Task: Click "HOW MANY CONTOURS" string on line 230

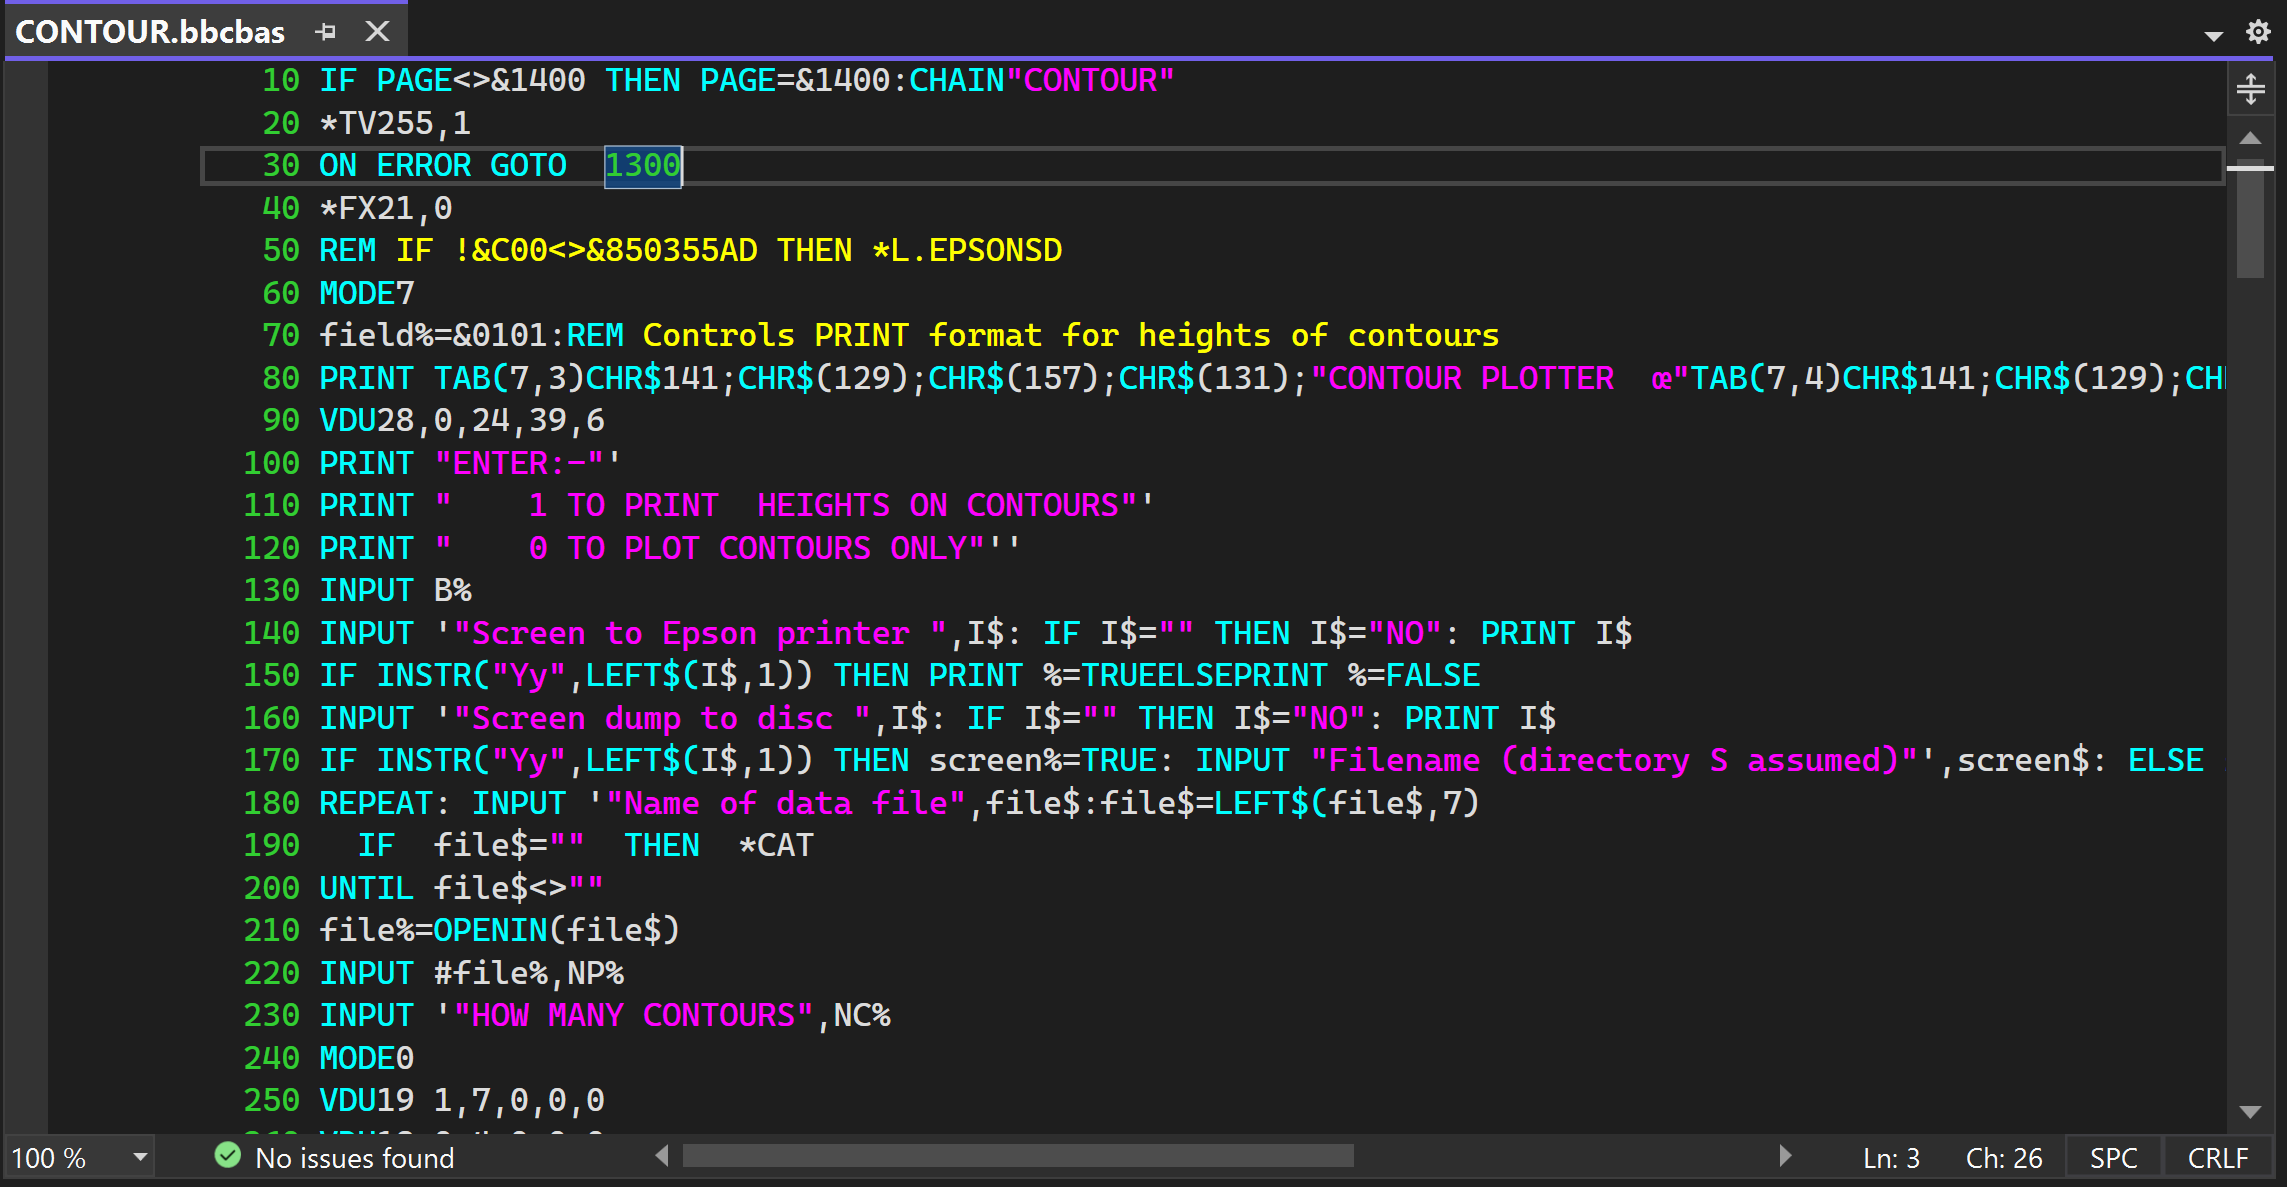Action: pos(634,1015)
